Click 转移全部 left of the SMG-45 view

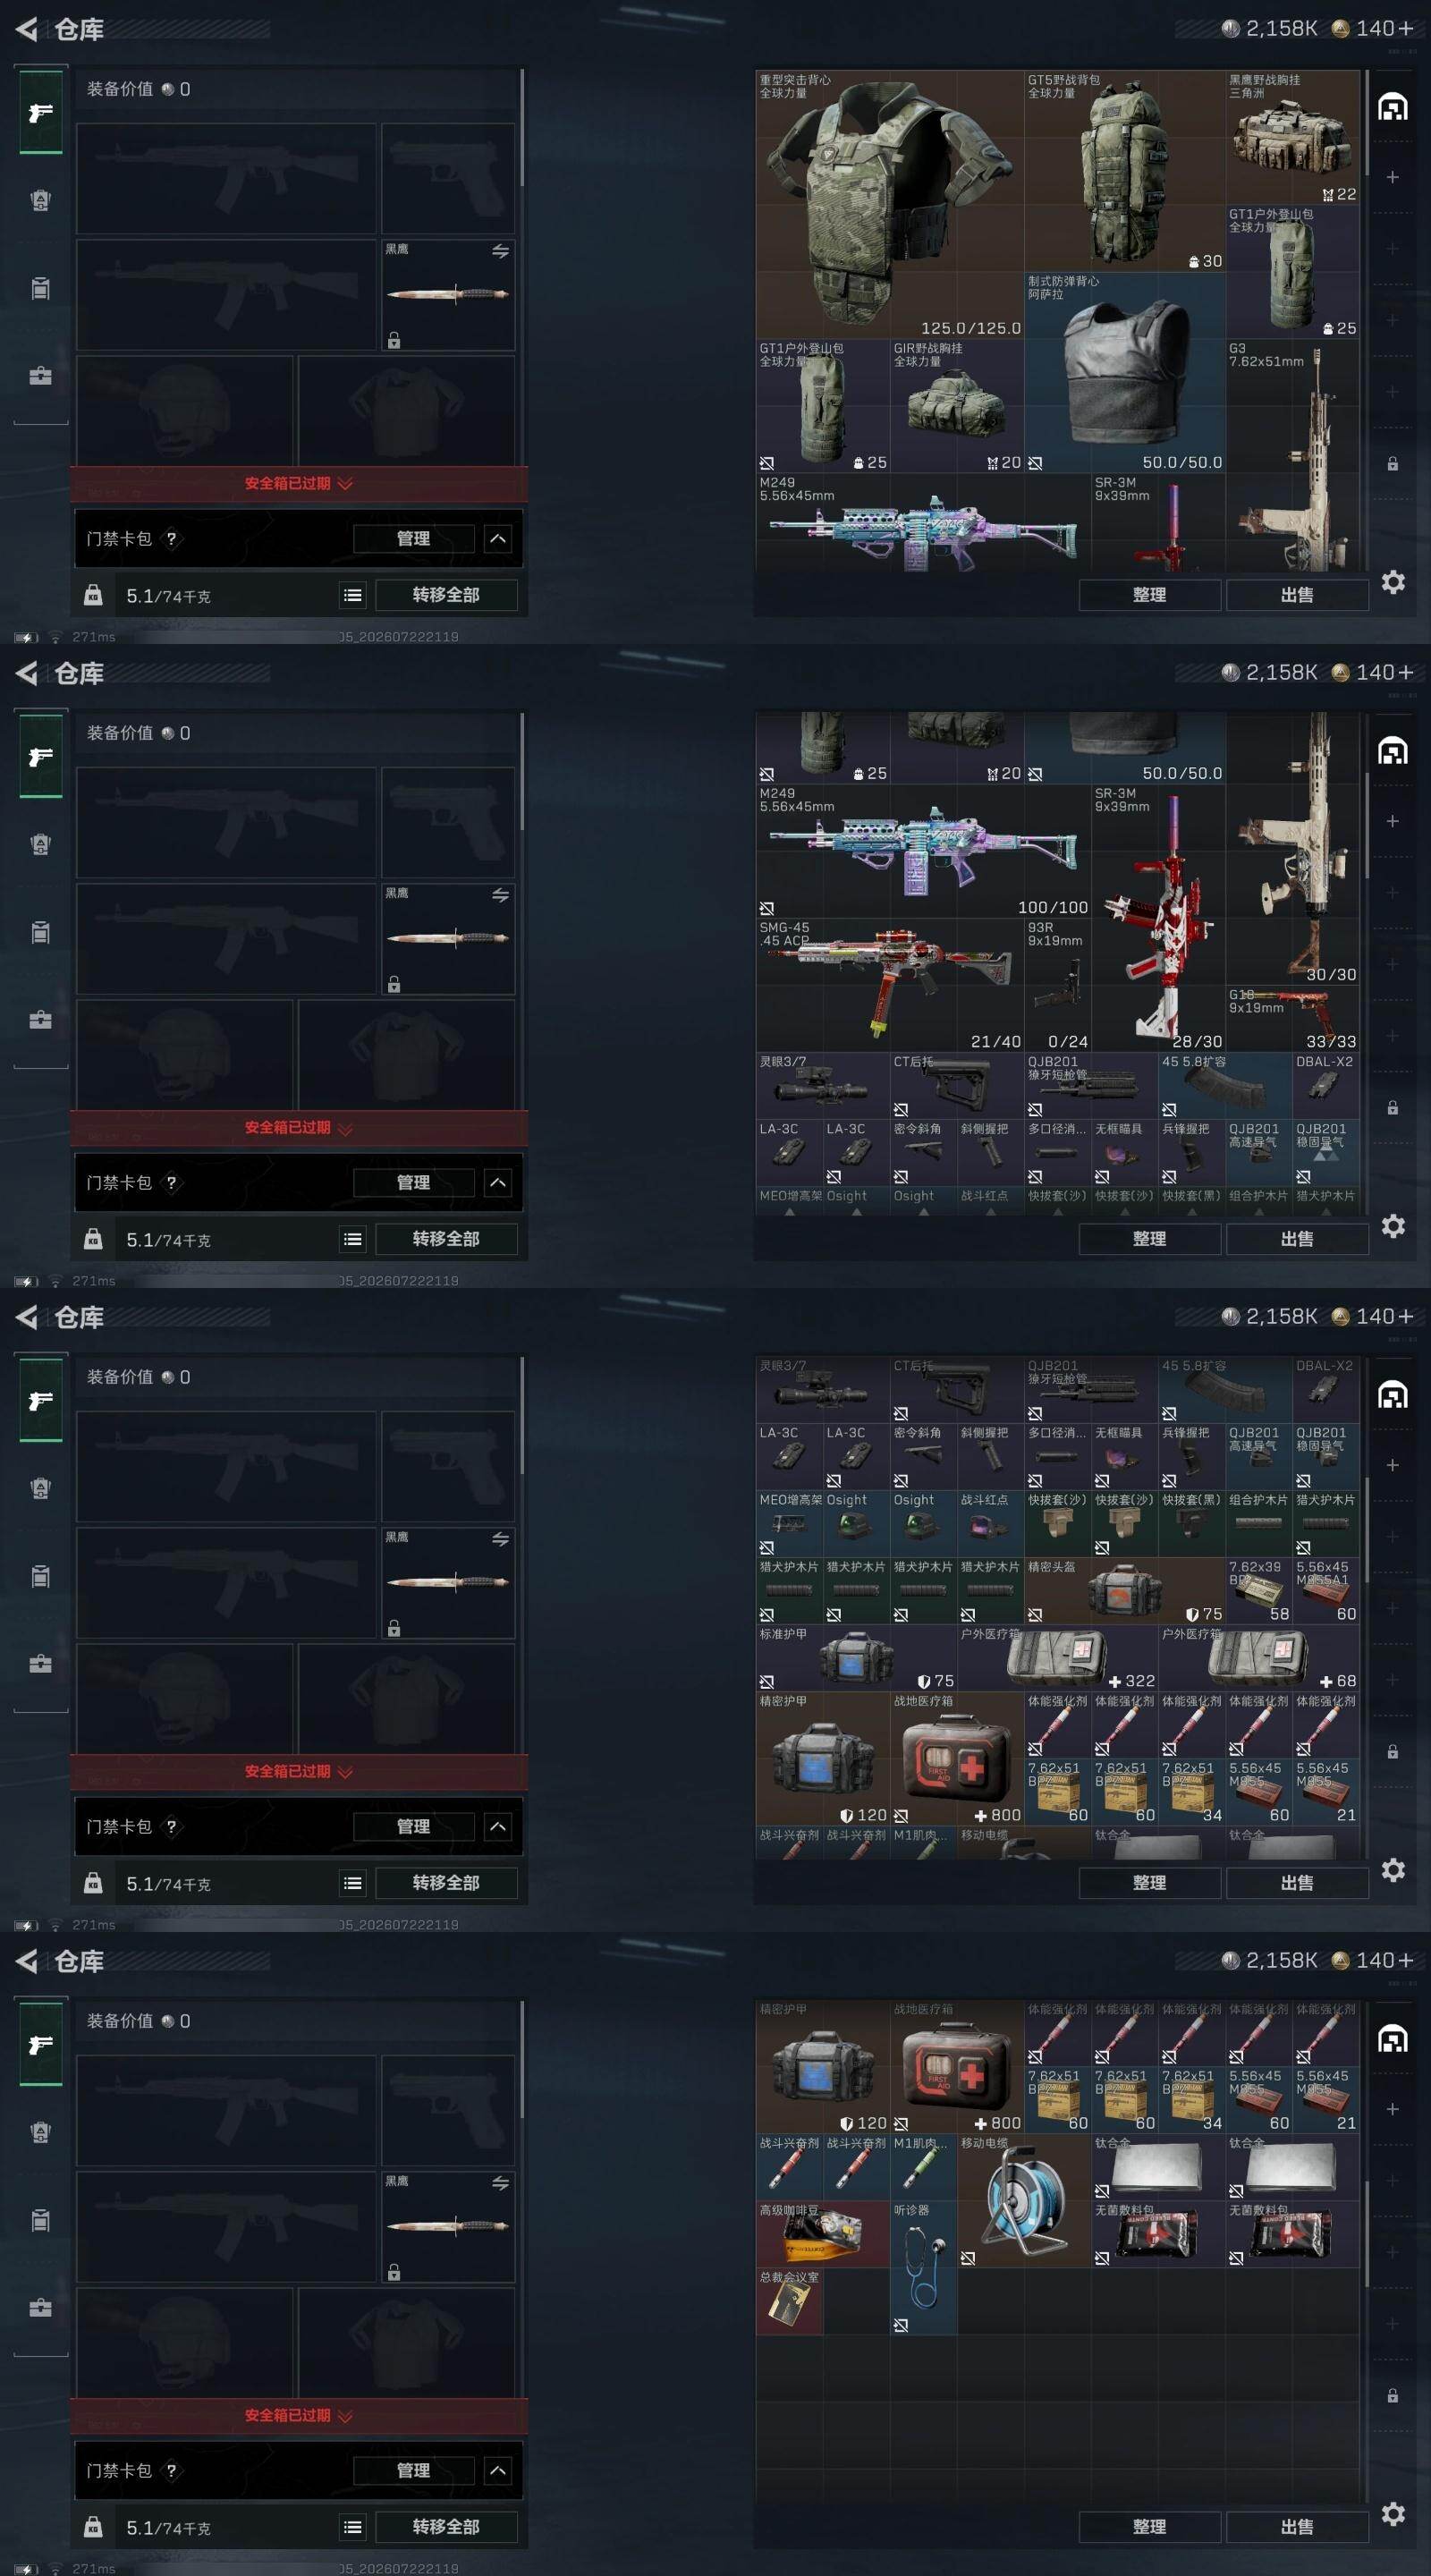pyautogui.click(x=446, y=1239)
